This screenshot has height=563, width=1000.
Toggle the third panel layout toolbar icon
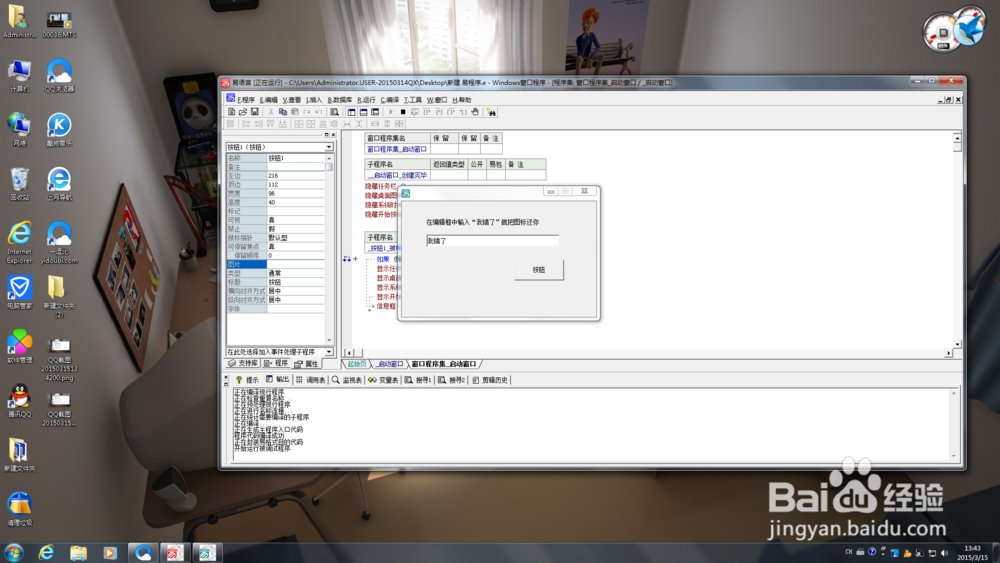[375, 112]
